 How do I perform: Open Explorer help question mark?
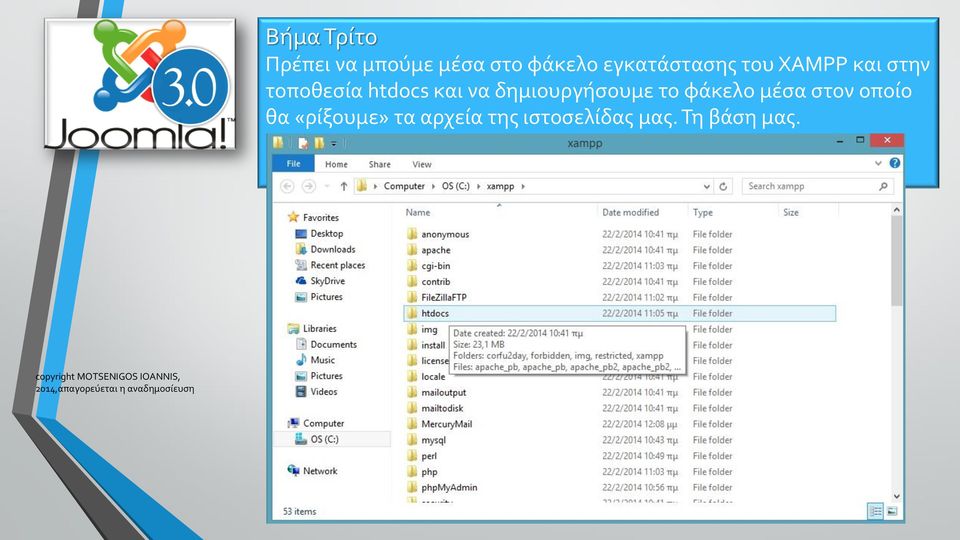click(x=894, y=163)
